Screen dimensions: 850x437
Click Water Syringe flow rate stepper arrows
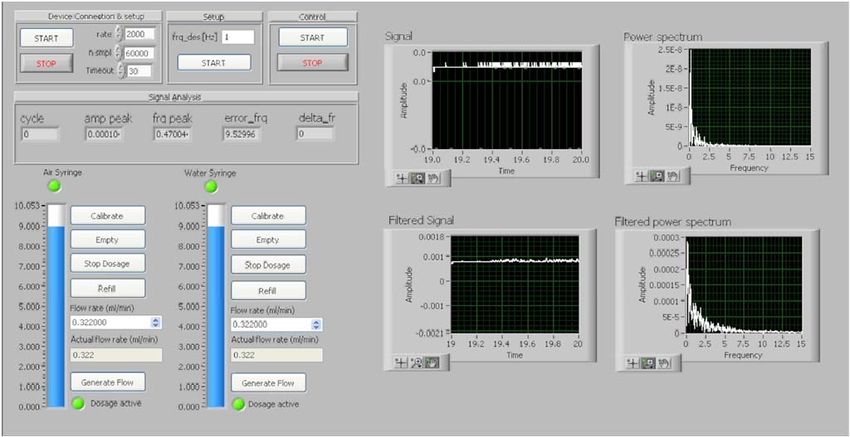pos(317,325)
